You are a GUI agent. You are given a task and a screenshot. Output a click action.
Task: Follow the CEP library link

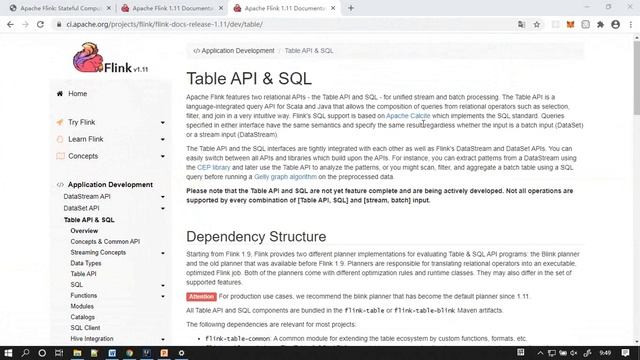[213, 167]
